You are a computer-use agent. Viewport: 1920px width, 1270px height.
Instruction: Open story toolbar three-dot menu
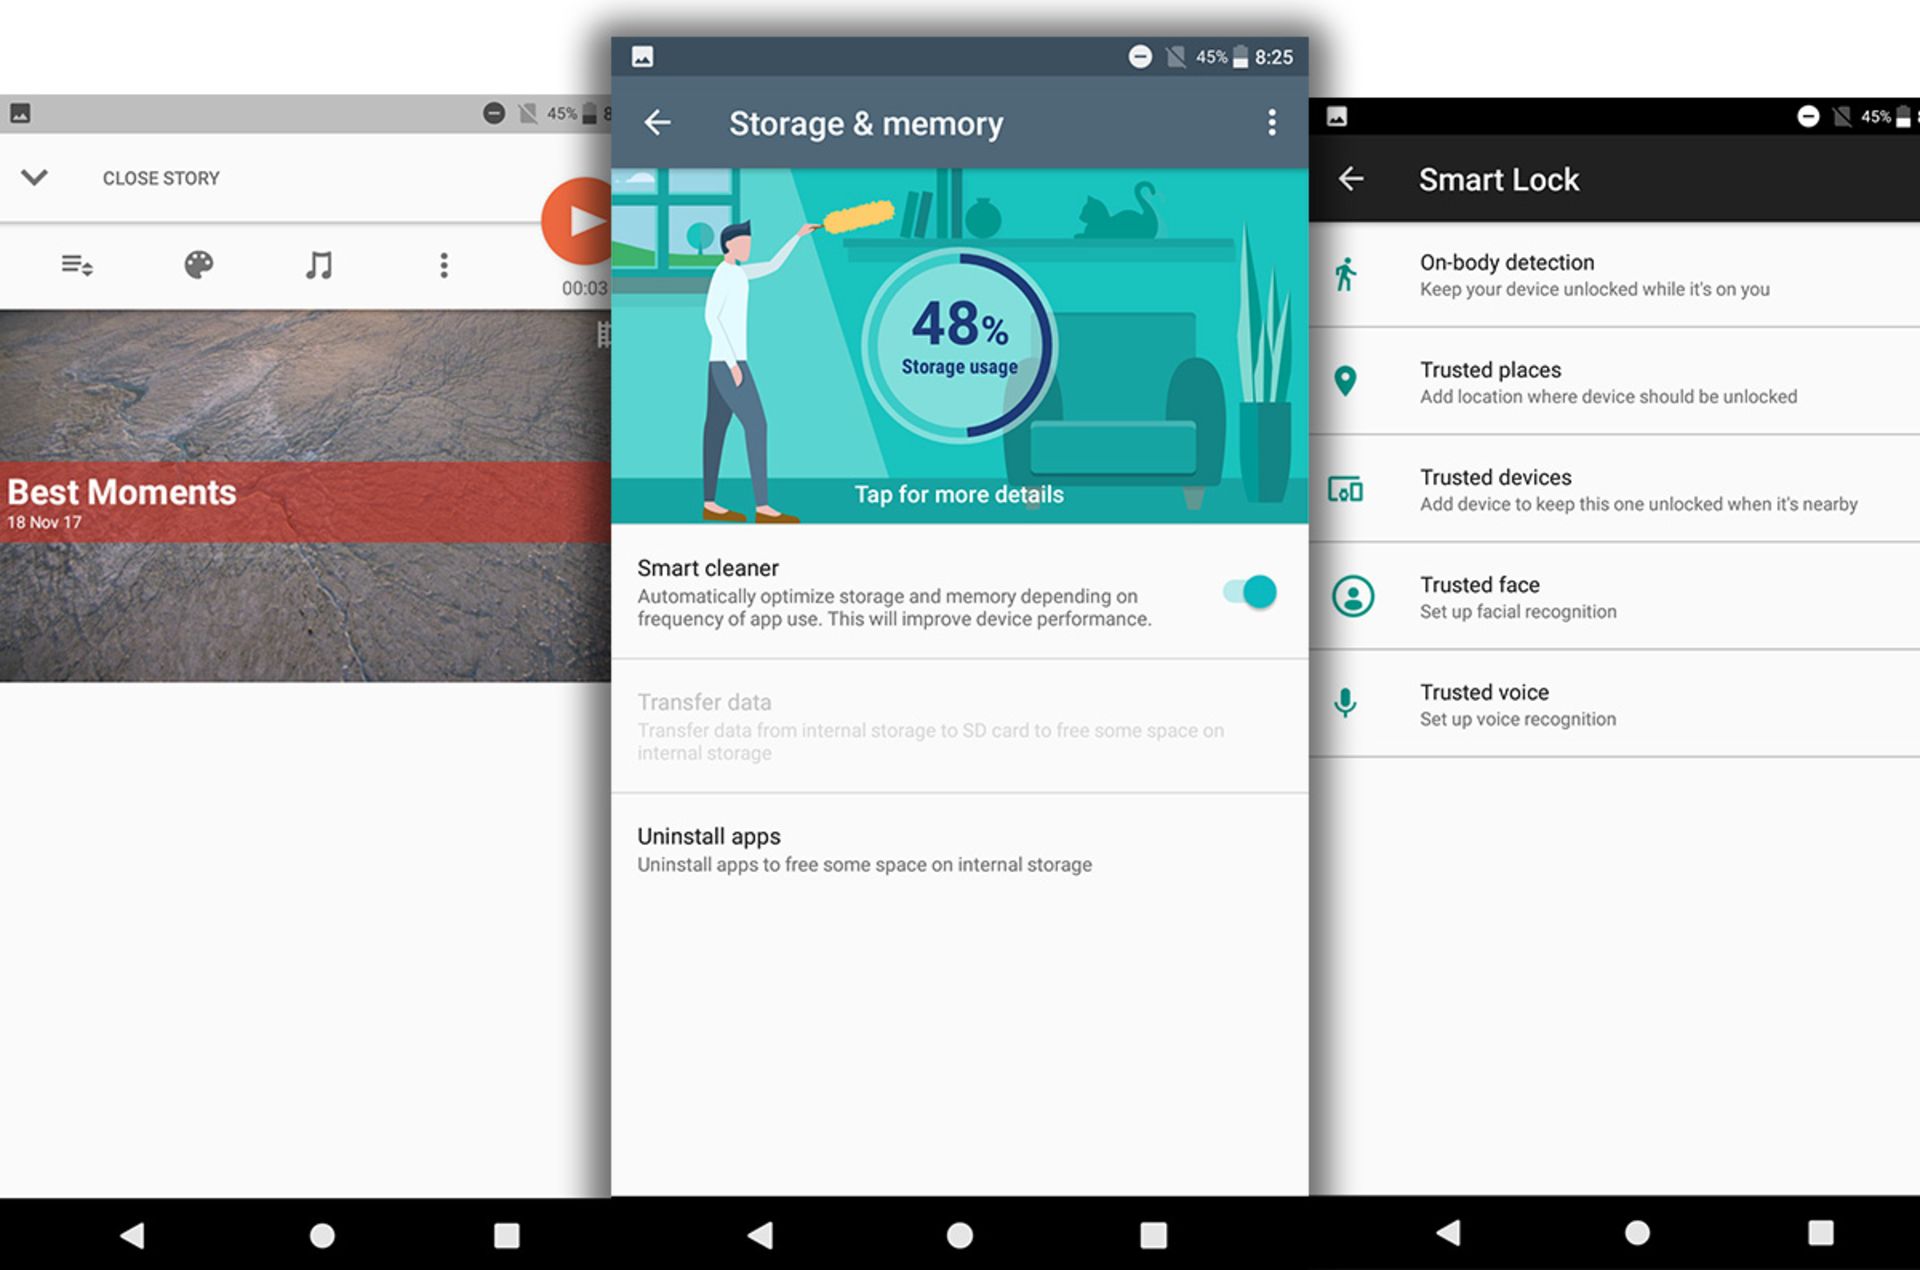444,265
